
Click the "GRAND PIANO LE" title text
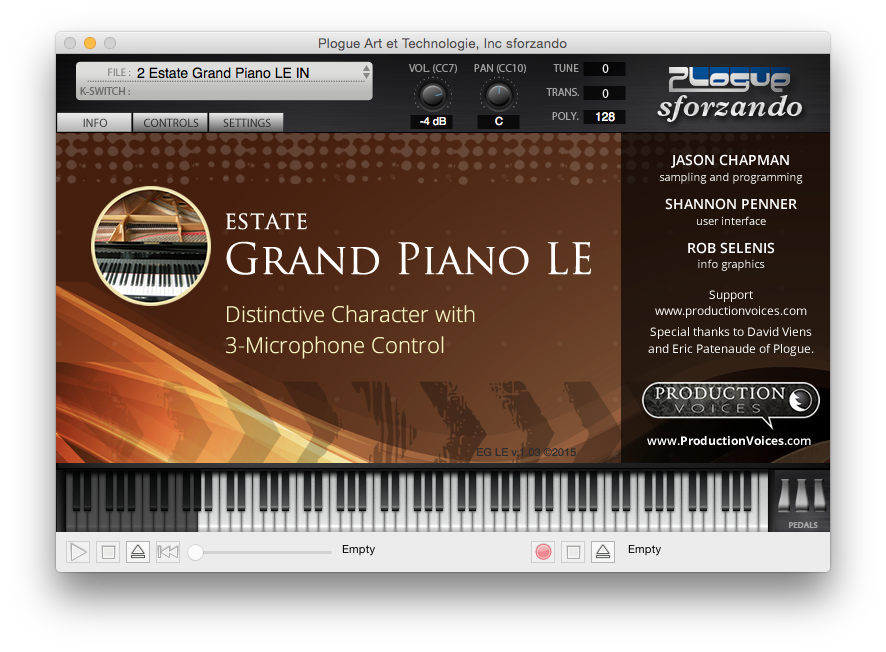click(x=409, y=259)
